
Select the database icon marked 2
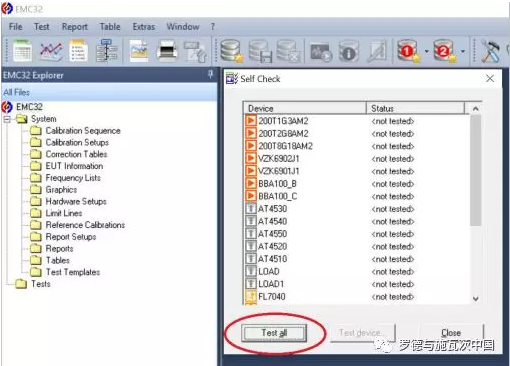click(x=444, y=51)
